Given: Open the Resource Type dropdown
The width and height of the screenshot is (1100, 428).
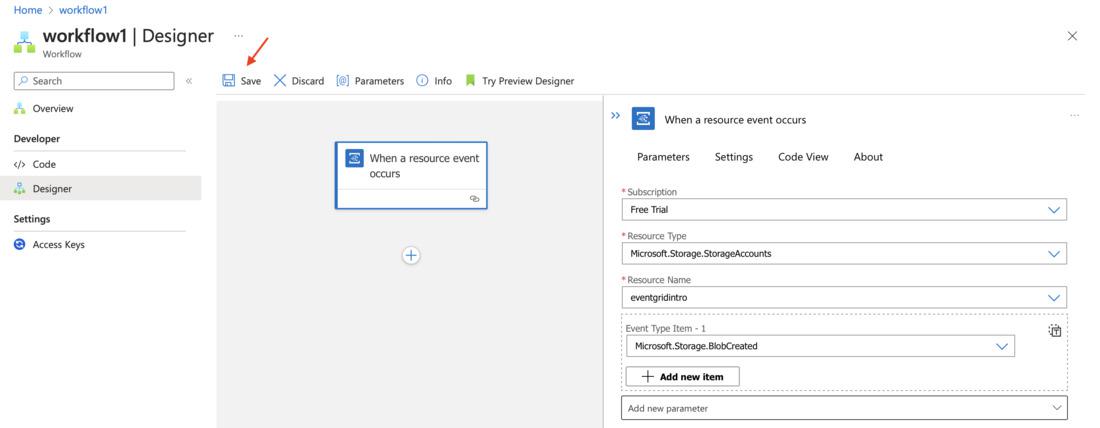Looking at the screenshot, I should tap(1053, 254).
